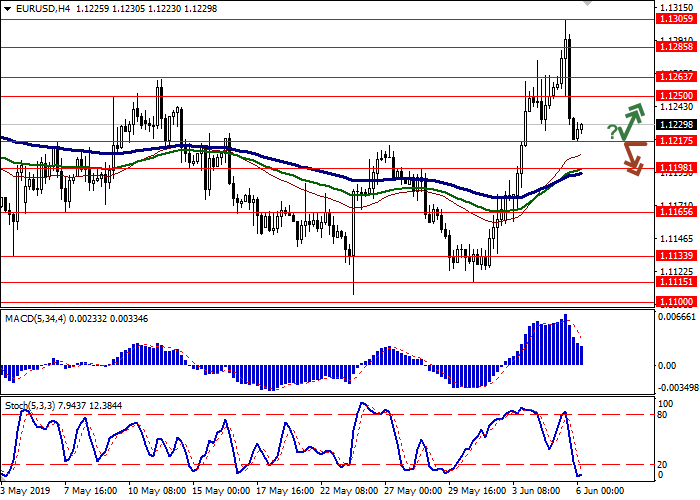Click the red downward forecast arrow
The height and width of the screenshot is (500, 700).
click(631, 159)
